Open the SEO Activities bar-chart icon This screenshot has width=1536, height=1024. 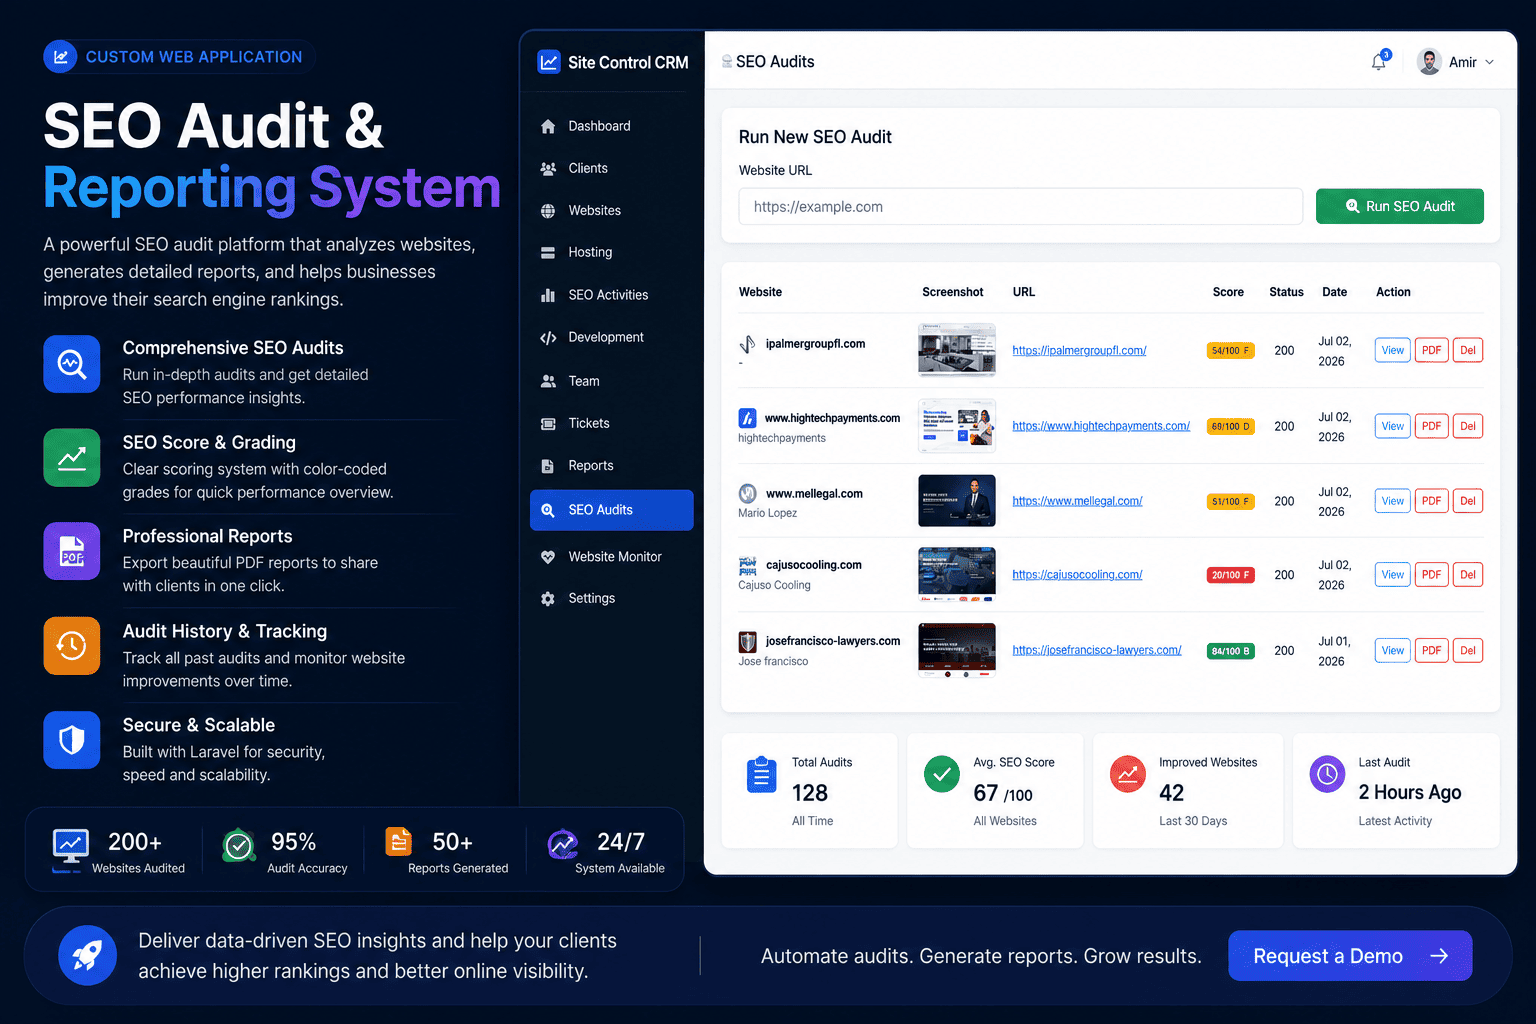click(x=548, y=295)
